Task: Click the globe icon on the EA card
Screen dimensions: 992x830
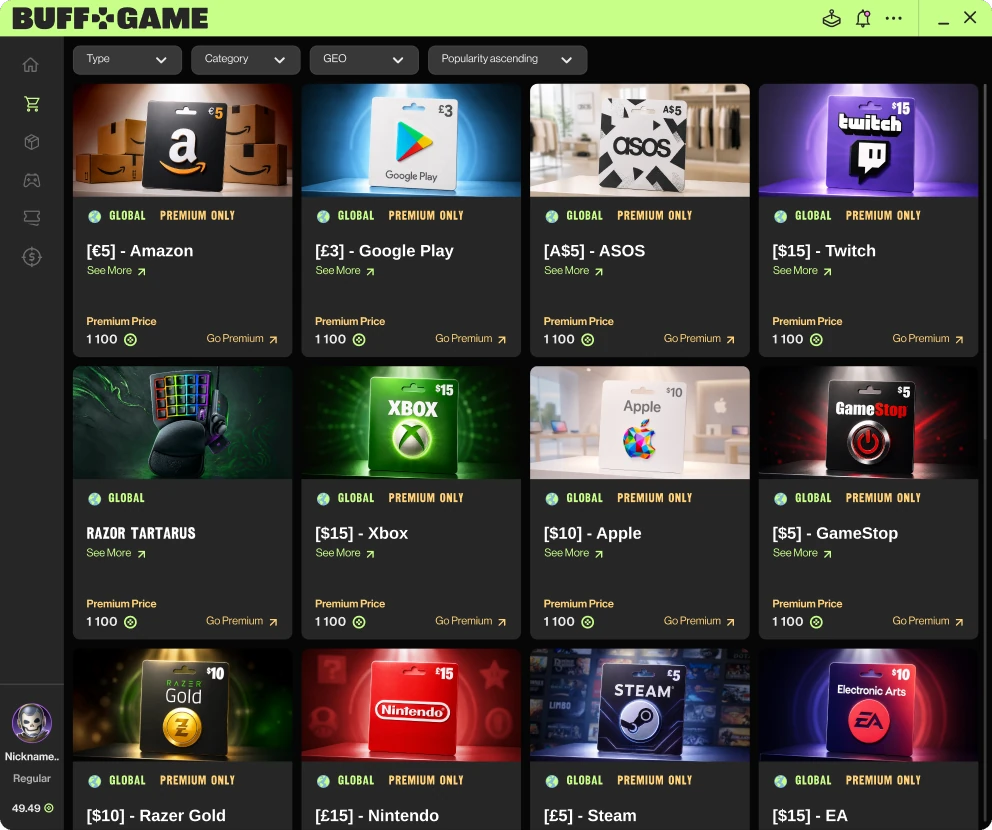Action: click(x=781, y=781)
